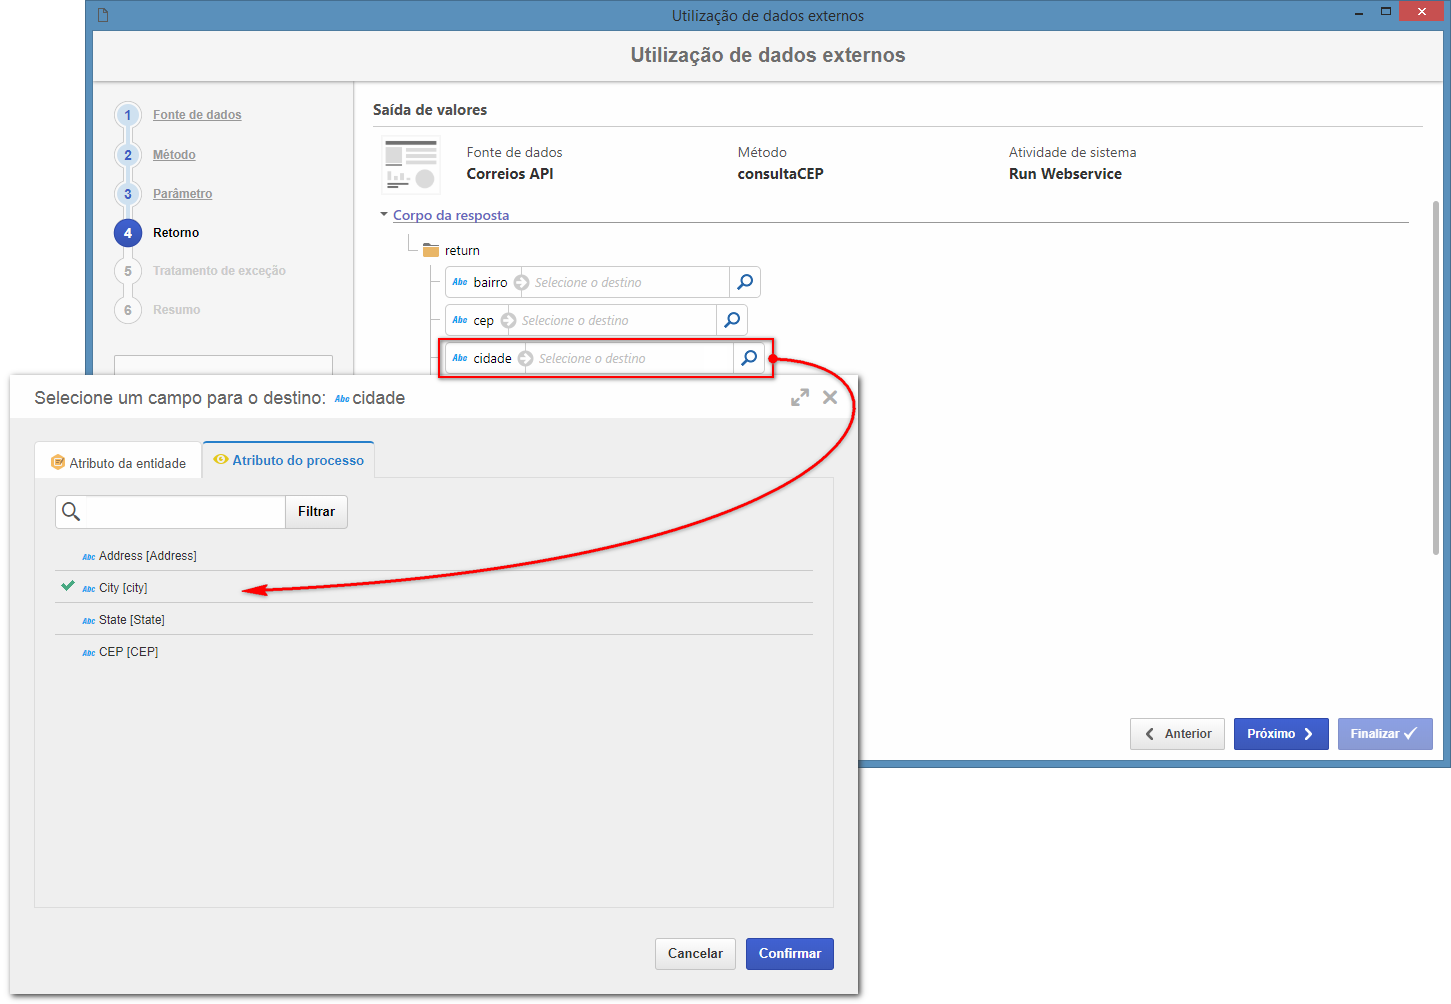Click the Finalizar button
The height and width of the screenshot is (1004, 1451).
(1385, 734)
